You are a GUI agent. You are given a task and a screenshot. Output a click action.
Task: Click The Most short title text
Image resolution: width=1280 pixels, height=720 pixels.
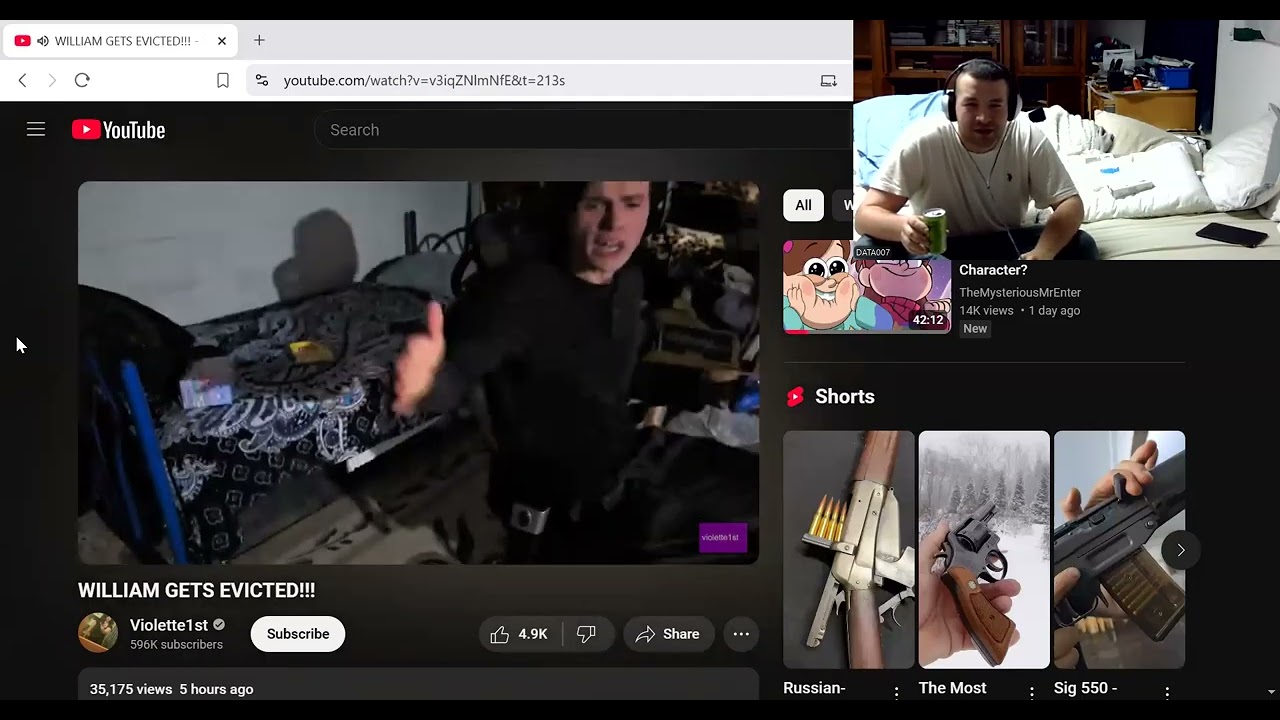[953, 688]
